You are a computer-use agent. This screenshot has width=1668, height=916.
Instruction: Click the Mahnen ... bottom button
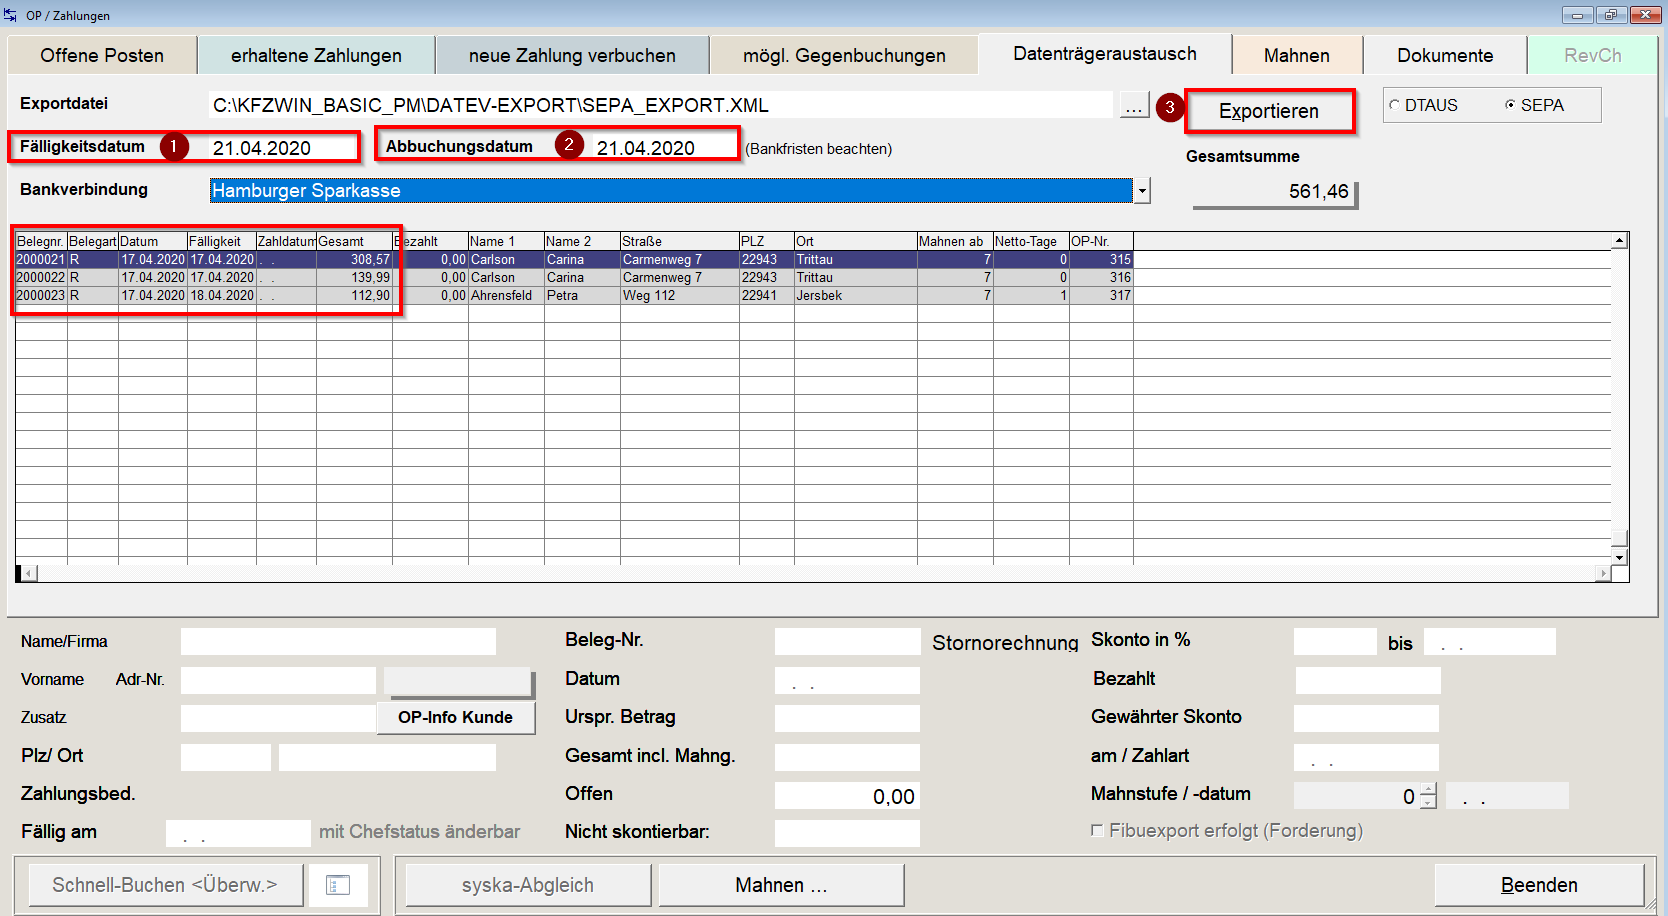[x=781, y=885]
